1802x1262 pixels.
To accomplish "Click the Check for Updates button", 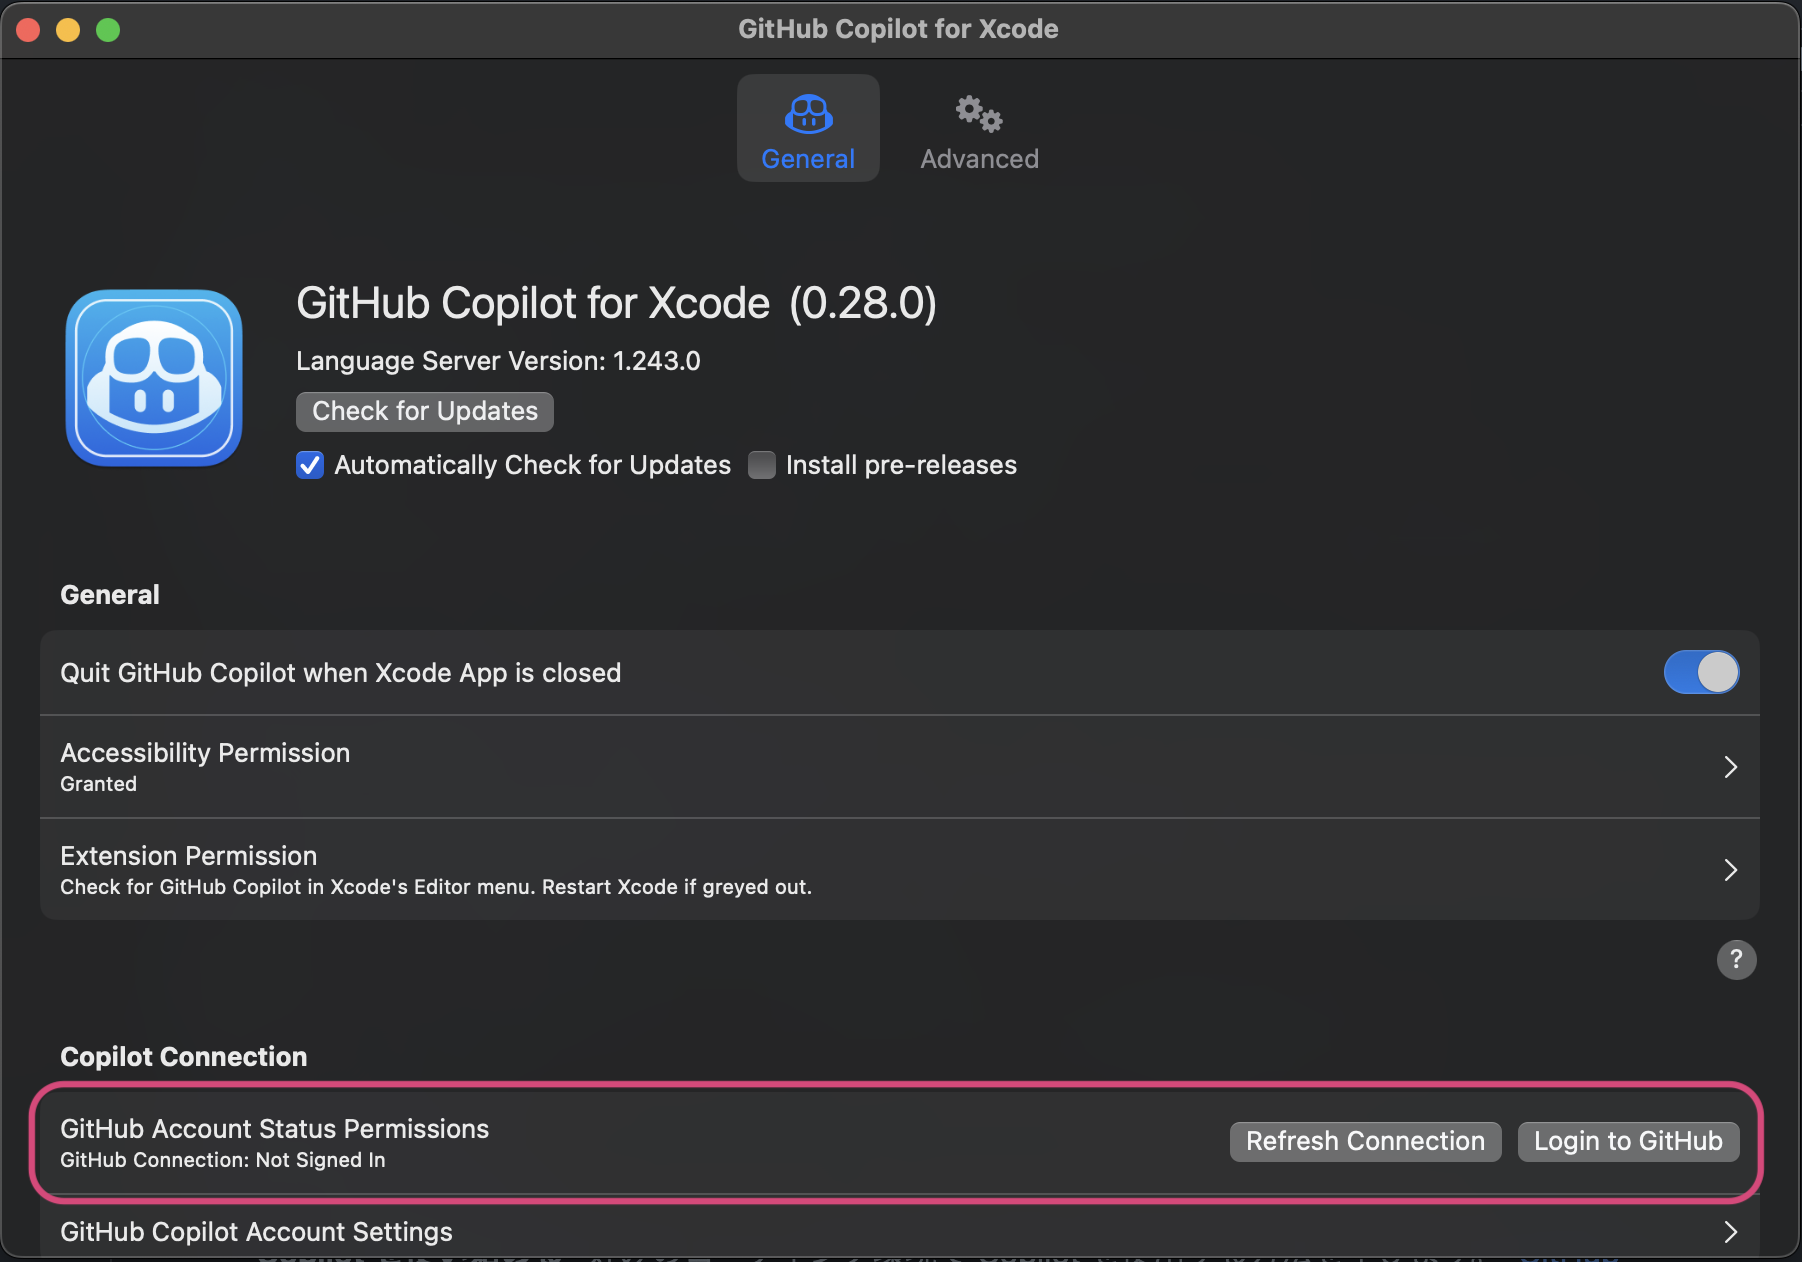I will click(x=425, y=411).
